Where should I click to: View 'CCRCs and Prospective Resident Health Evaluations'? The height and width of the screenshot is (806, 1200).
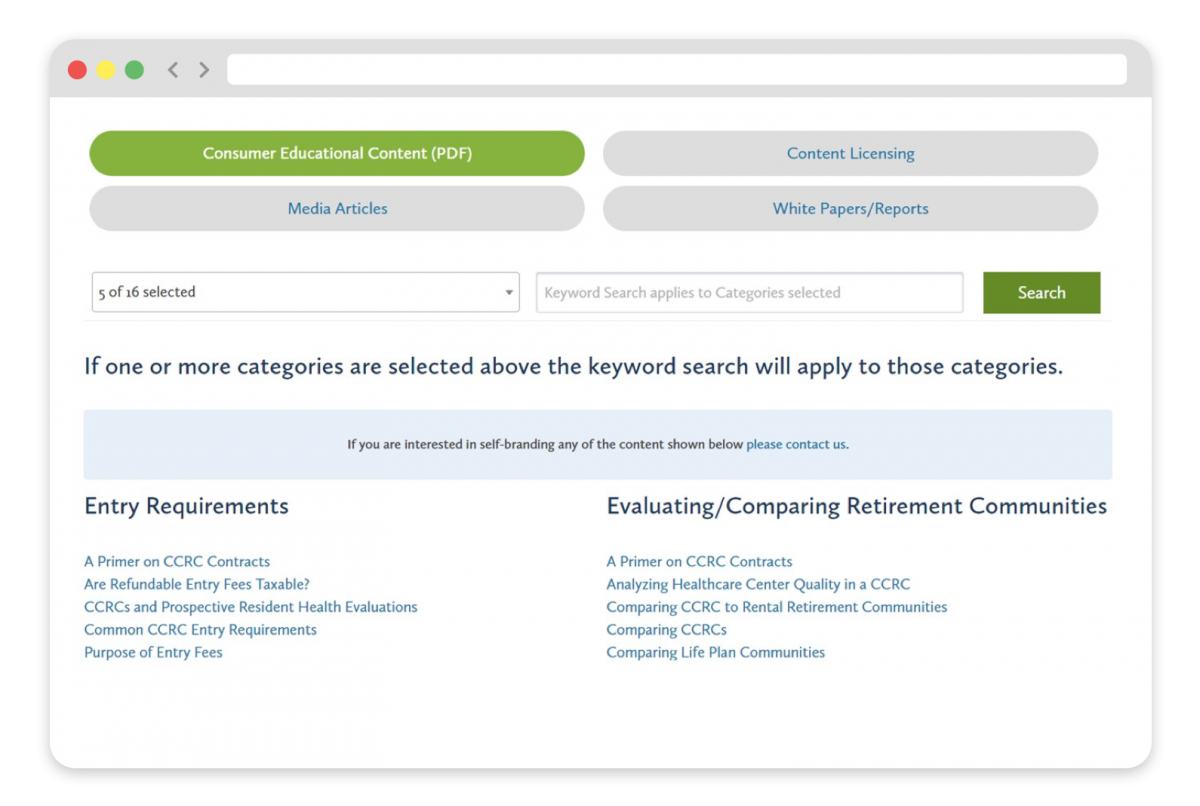pos(250,607)
